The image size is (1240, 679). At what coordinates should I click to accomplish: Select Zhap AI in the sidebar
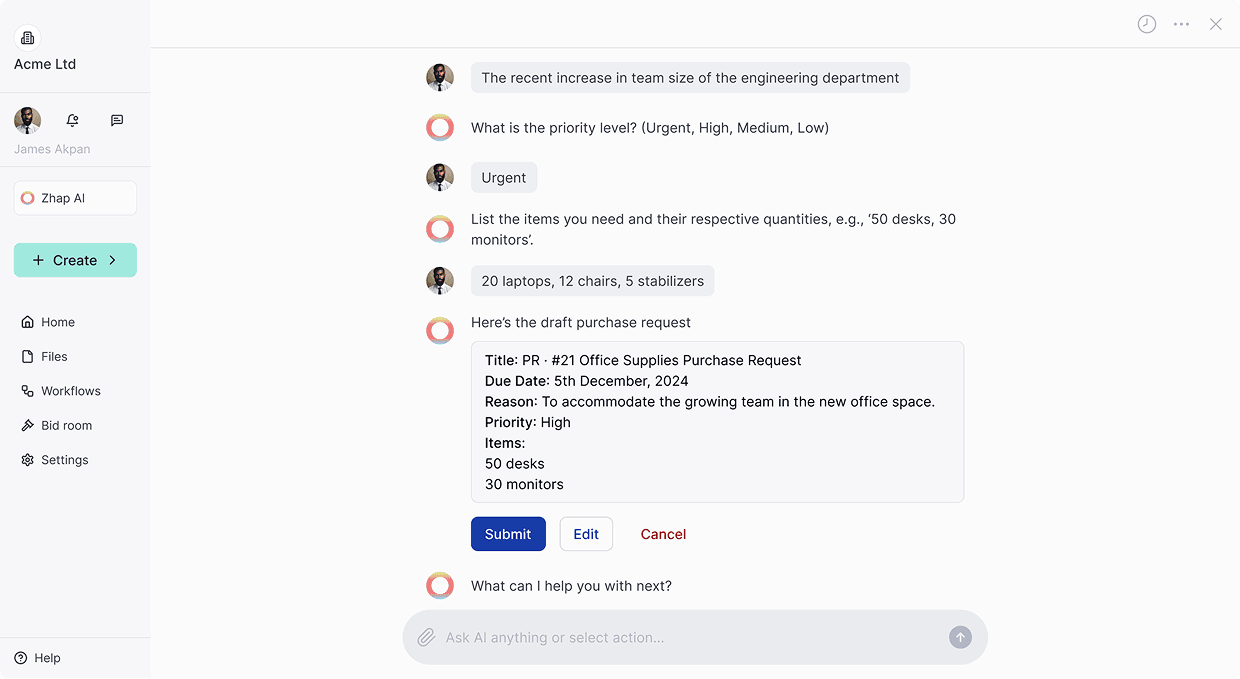(75, 198)
